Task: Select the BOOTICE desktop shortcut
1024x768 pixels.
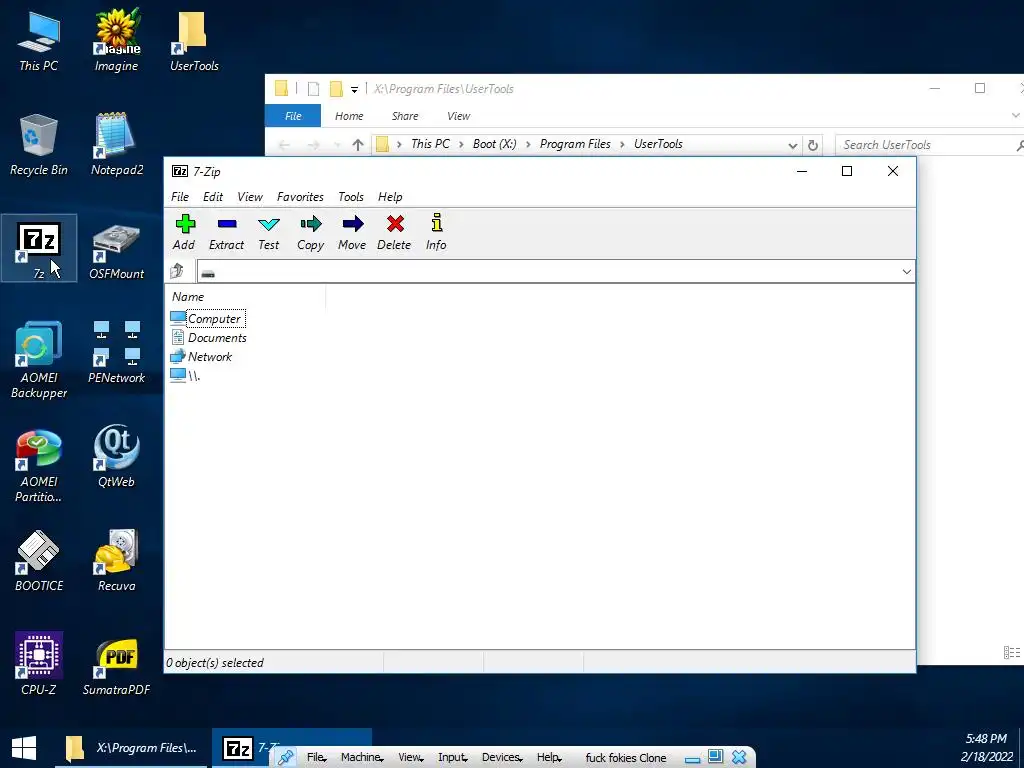Action: (39, 561)
